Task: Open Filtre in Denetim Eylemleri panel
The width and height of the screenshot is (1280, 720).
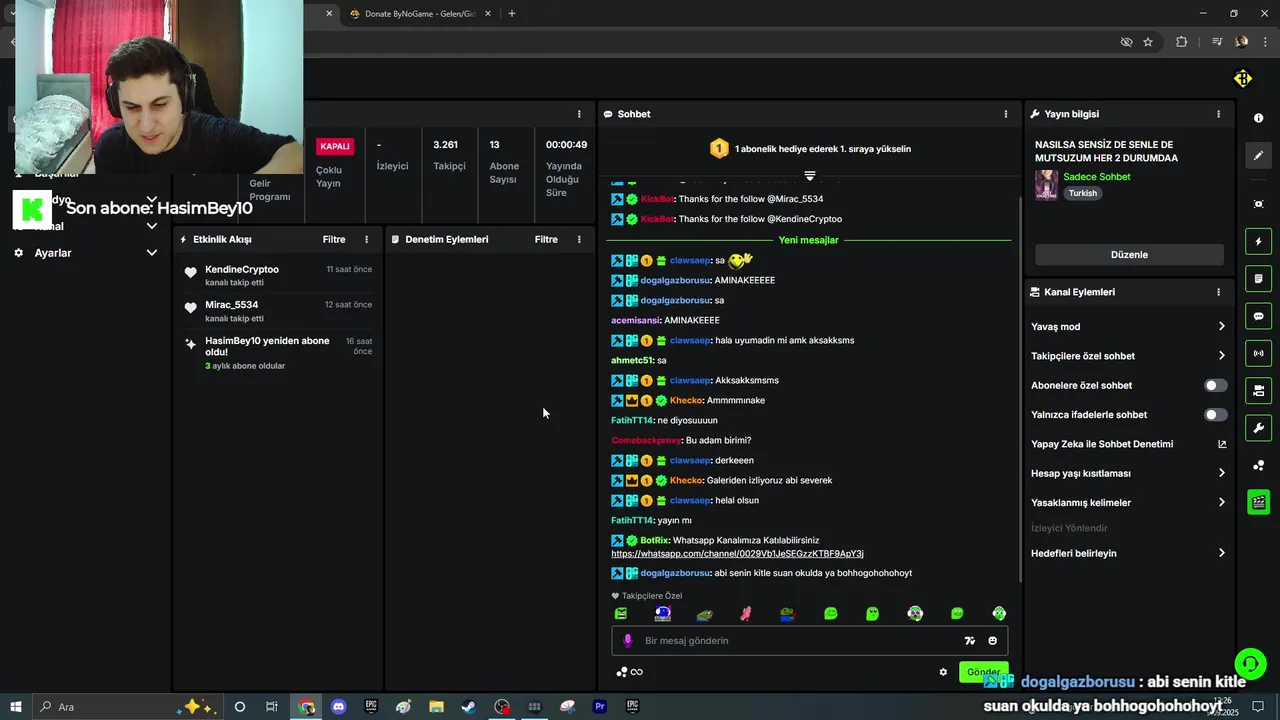Action: 546,239
